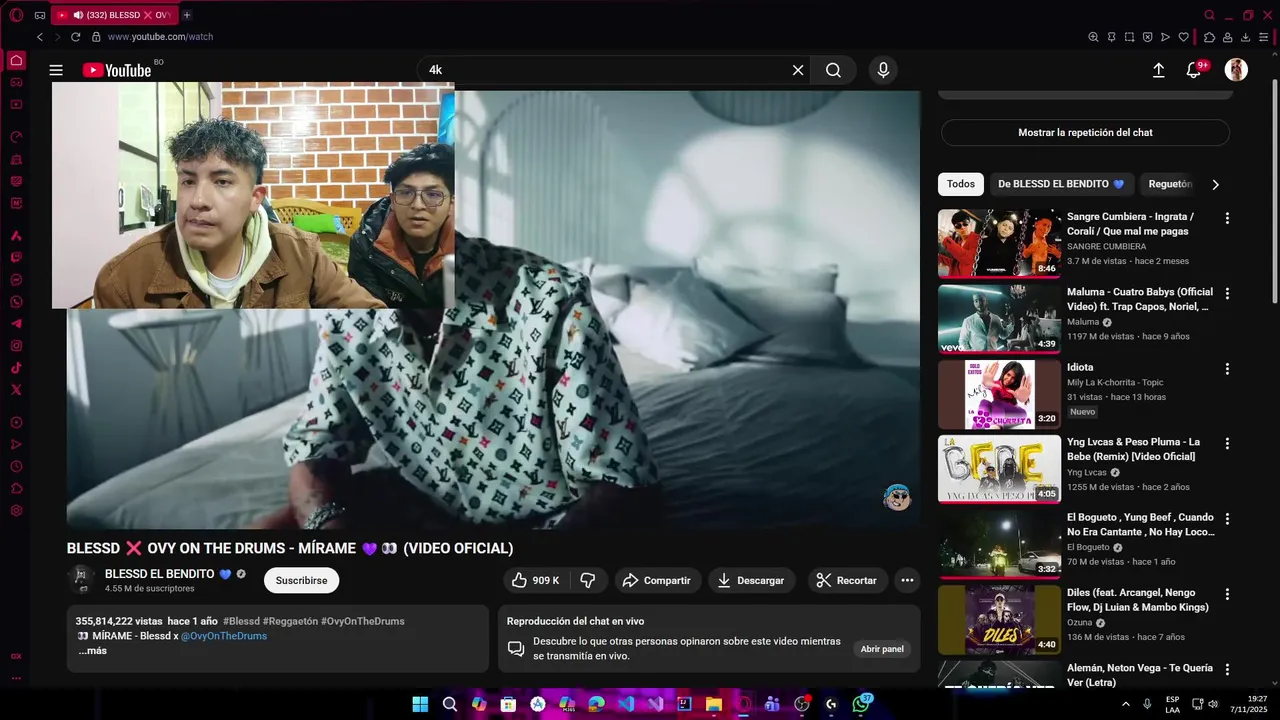
Task: Open the Diles (feat. Arcangel) video title
Action: [x=1138, y=600]
